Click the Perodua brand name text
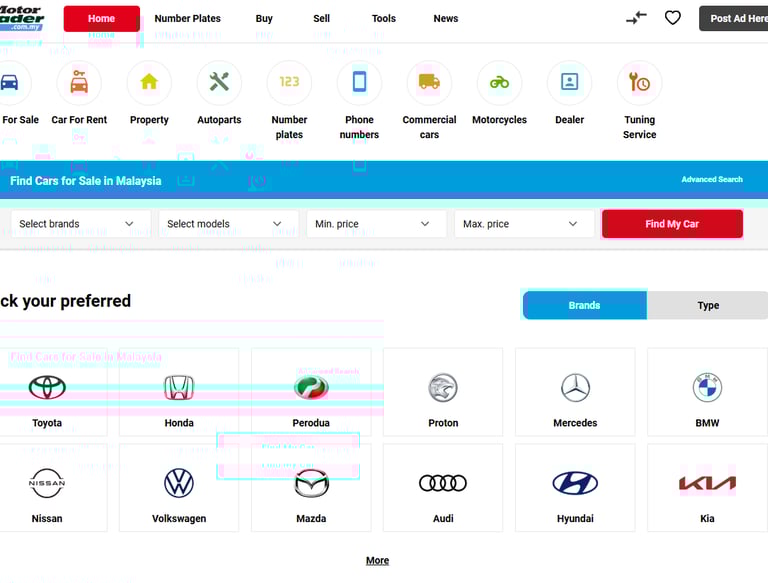This screenshot has width=768, height=583. click(x=311, y=423)
